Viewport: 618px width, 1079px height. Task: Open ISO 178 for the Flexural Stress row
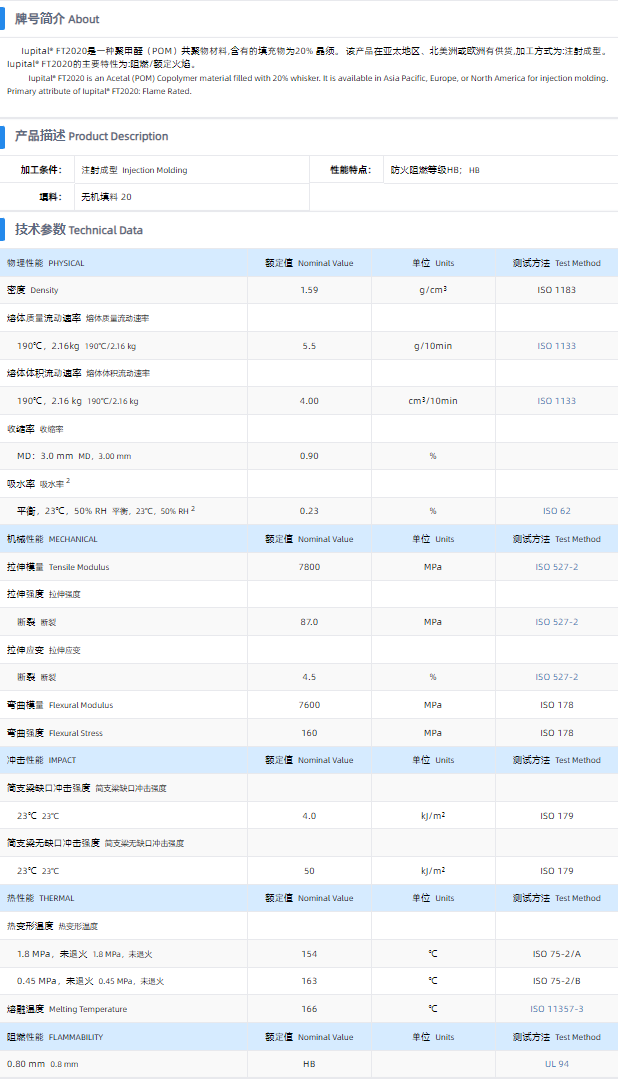556,733
